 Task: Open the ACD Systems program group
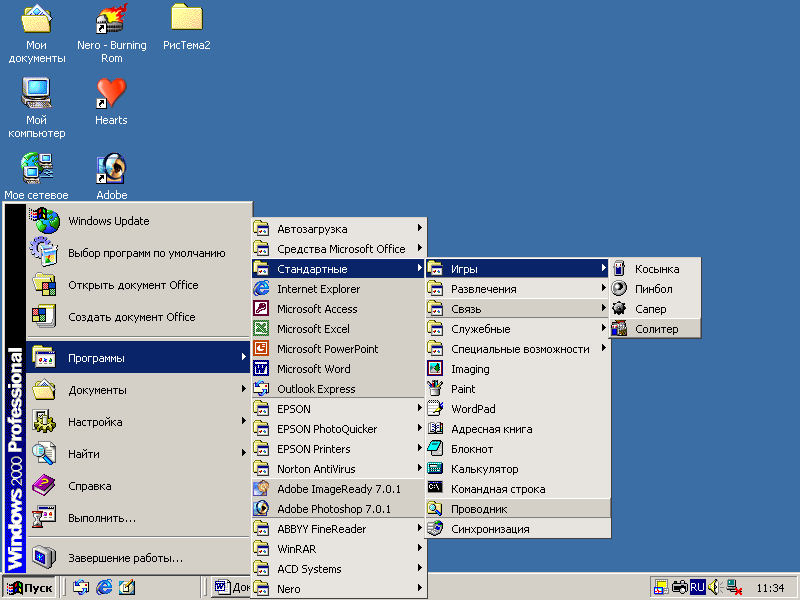[x=339, y=569]
